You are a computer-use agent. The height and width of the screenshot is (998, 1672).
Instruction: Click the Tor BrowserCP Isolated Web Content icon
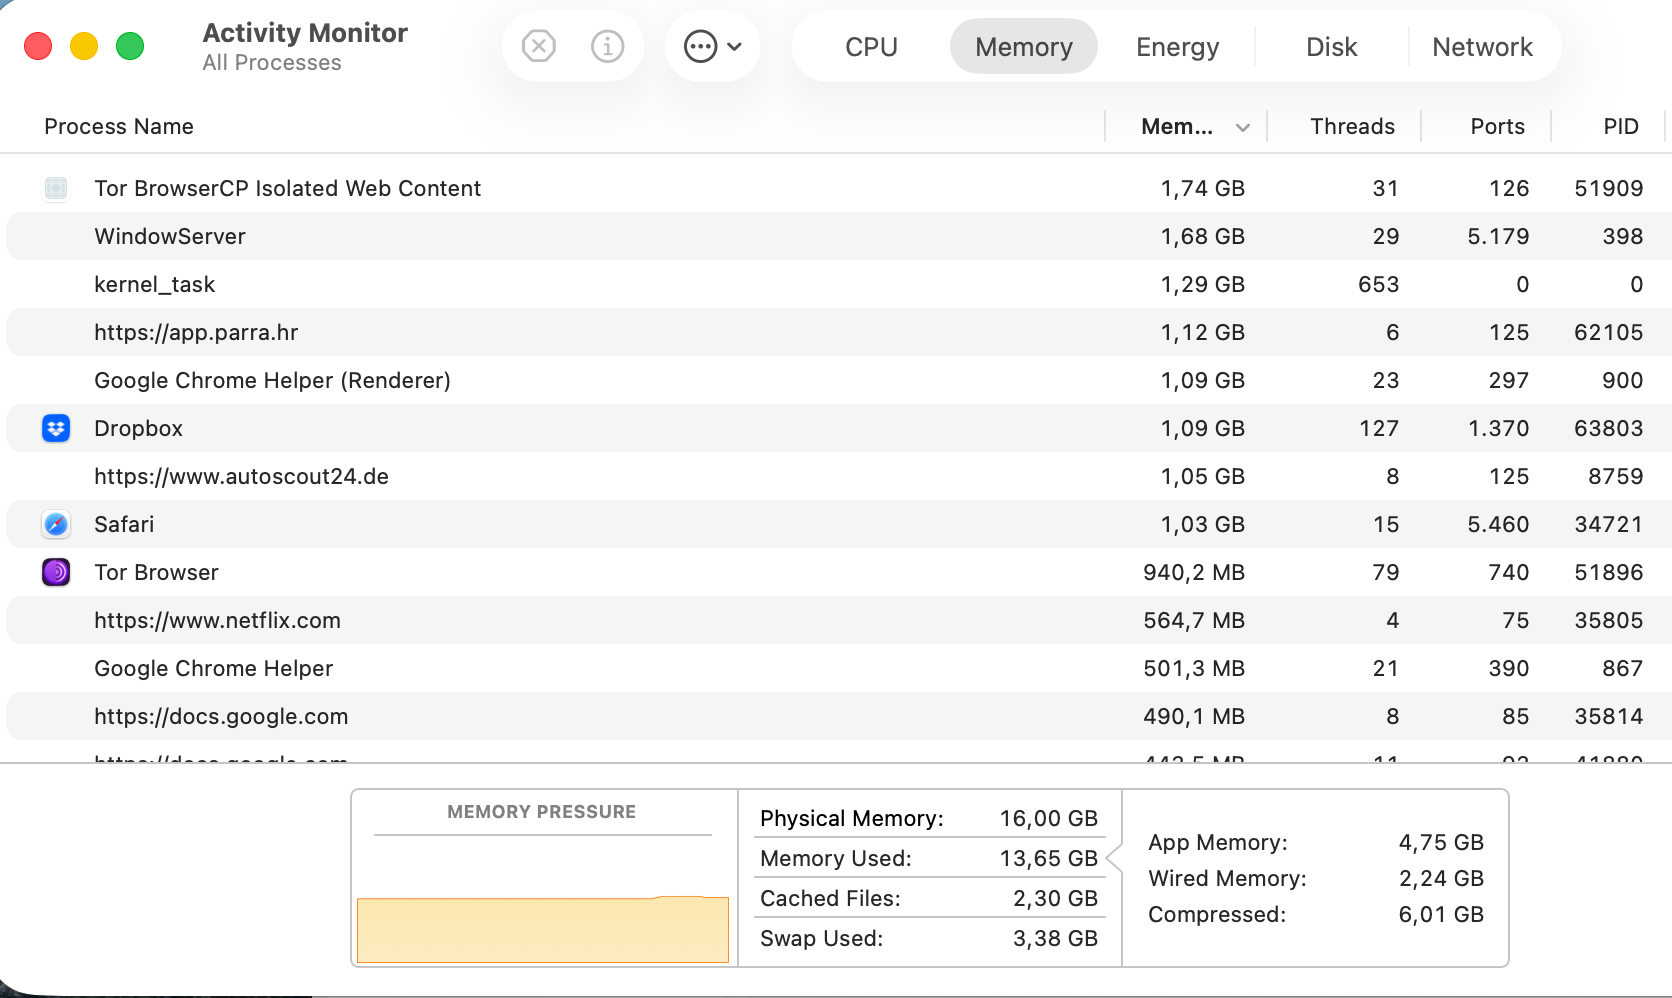tap(56, 188)
